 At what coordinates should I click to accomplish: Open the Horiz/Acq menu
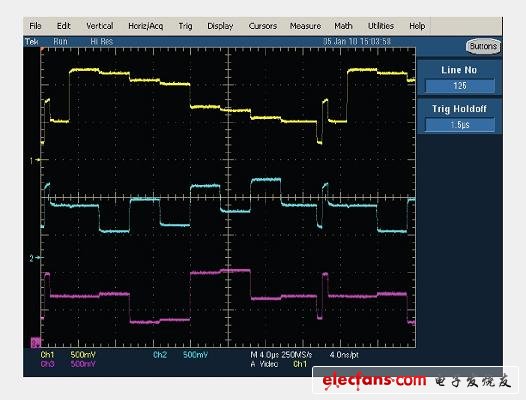(146, 26)
